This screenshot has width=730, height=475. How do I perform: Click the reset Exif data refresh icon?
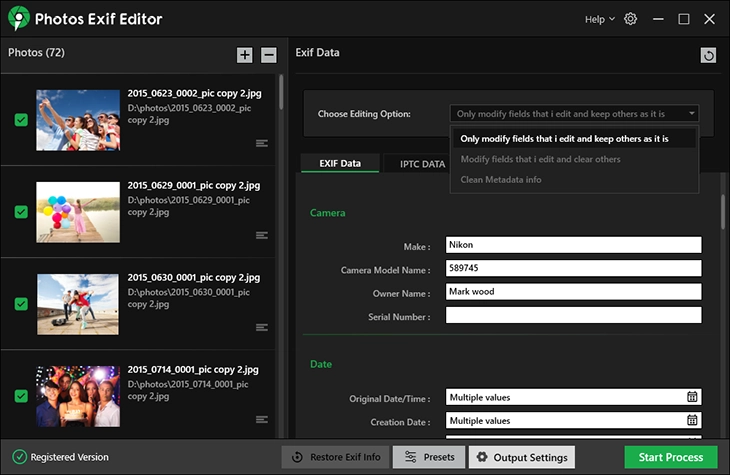point(709,56)
